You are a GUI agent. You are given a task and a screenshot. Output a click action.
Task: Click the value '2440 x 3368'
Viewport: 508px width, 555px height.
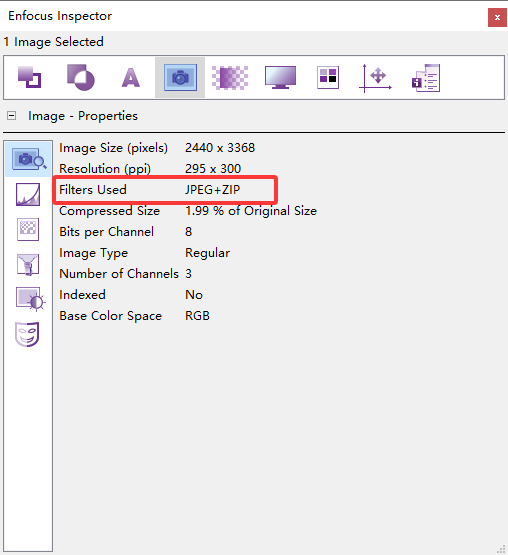pyautogui.click(x=220, y=148)
